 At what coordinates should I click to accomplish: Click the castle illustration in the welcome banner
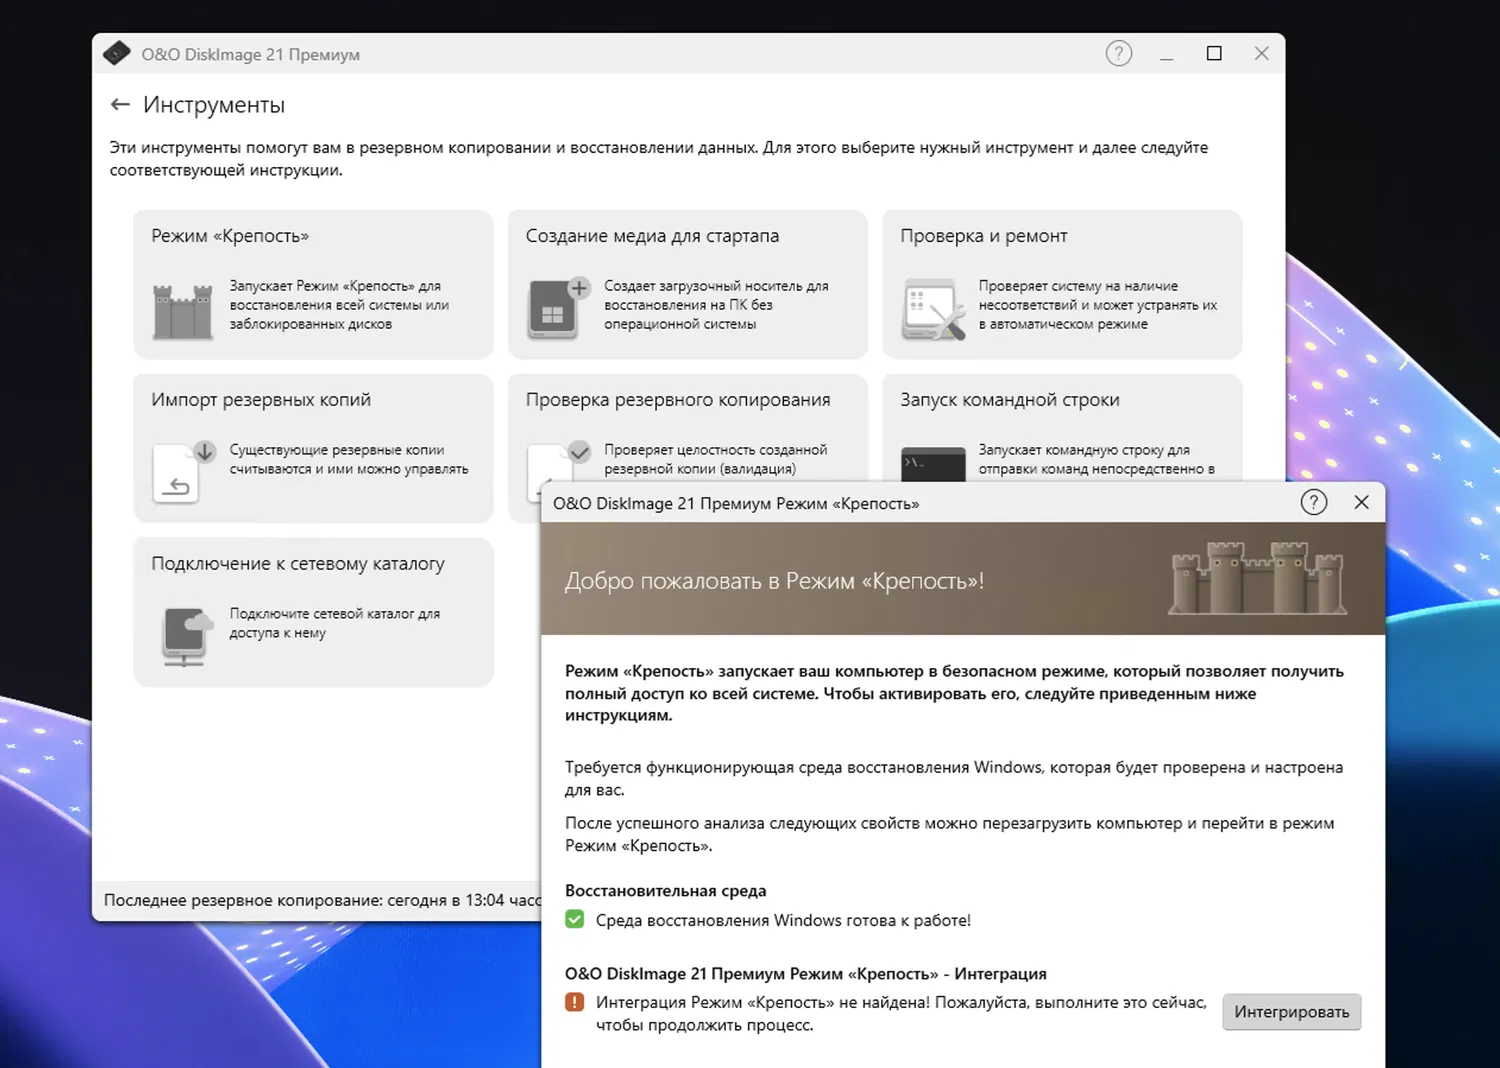tap(1258, 577)
